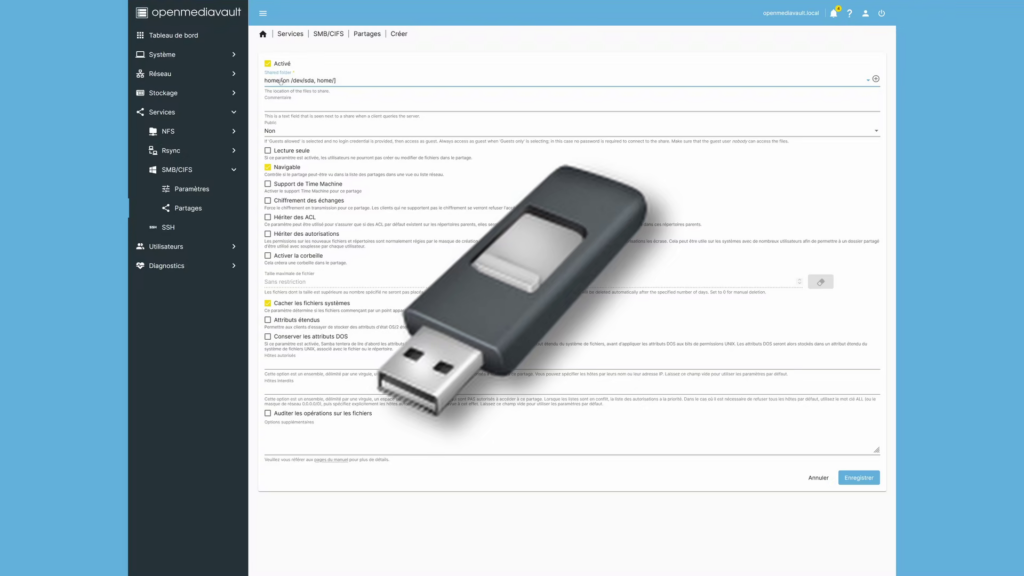The width and height of the screenshot is (1024, 576).
Task: Enable the Lecture seule checkbox
Action: tap(268, 151)
